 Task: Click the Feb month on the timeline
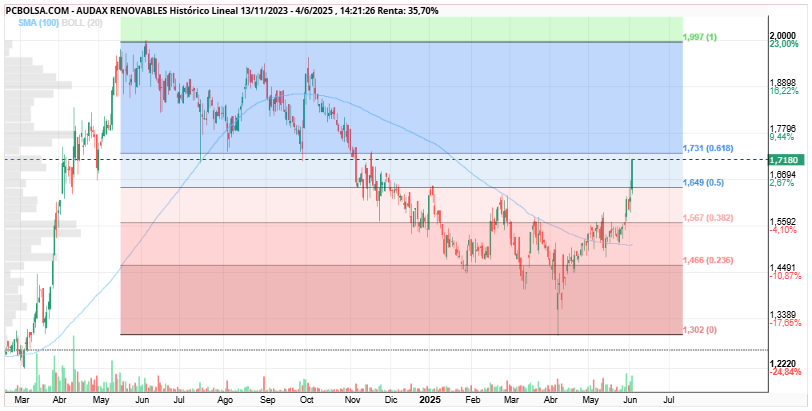471,400
